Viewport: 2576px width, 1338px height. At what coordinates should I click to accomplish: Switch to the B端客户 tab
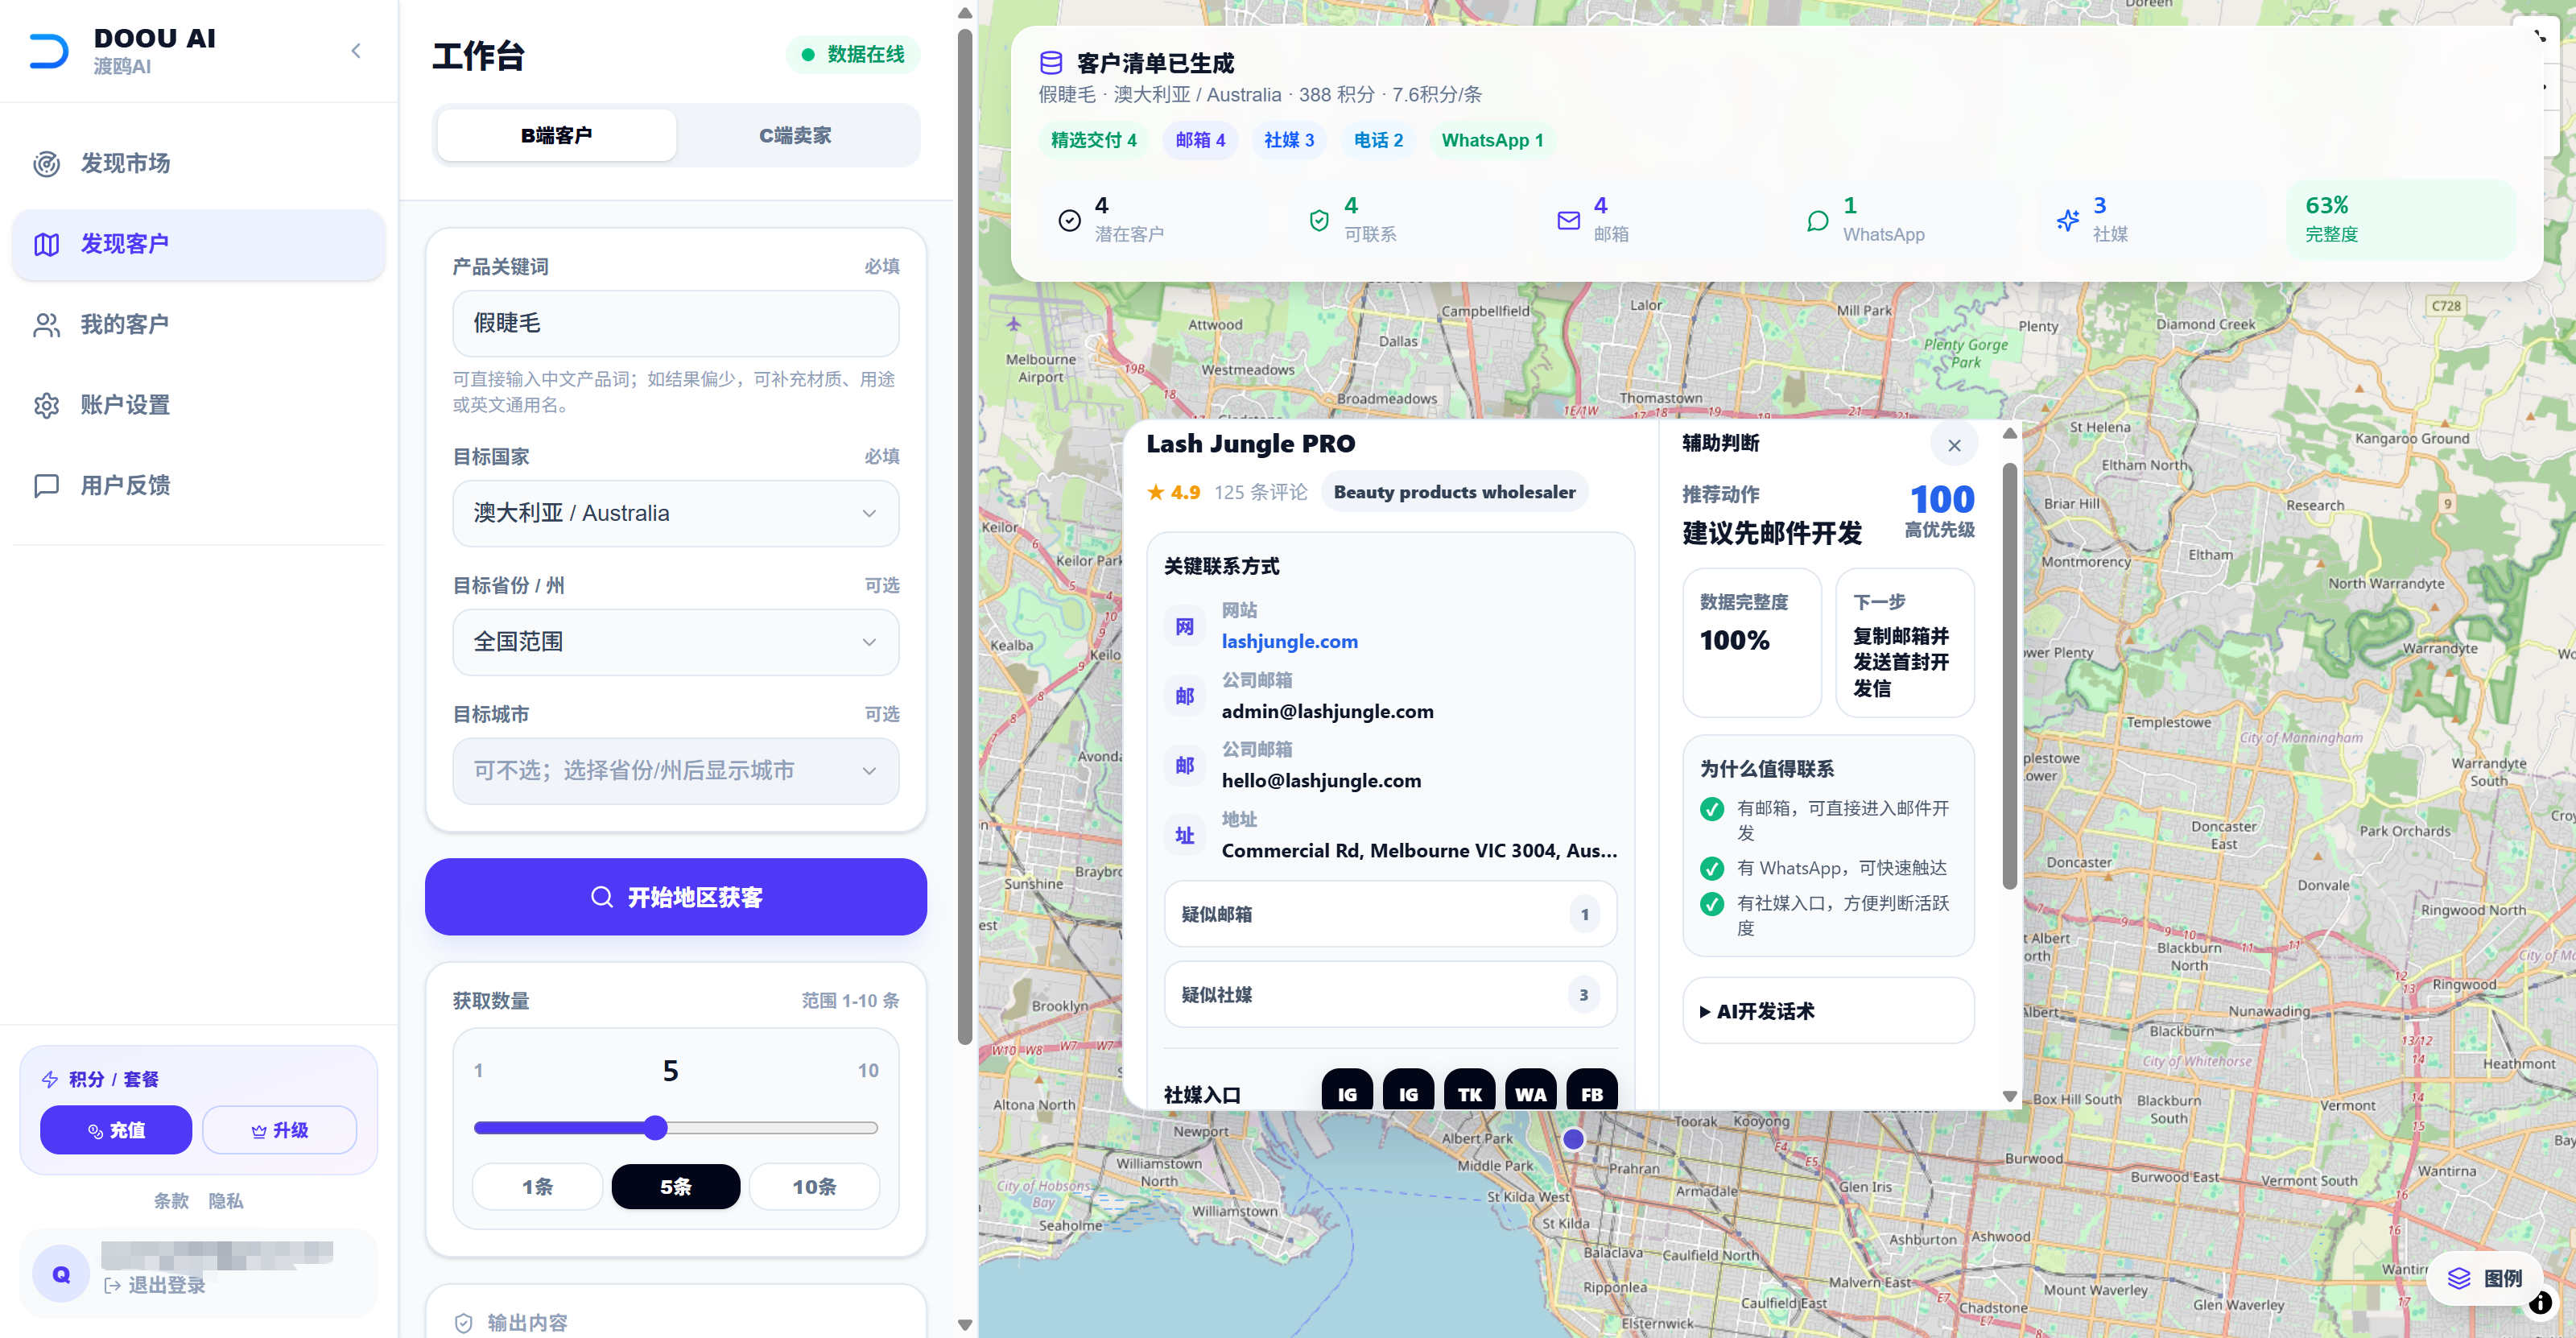pyautogui.click(x=557, y=135)
